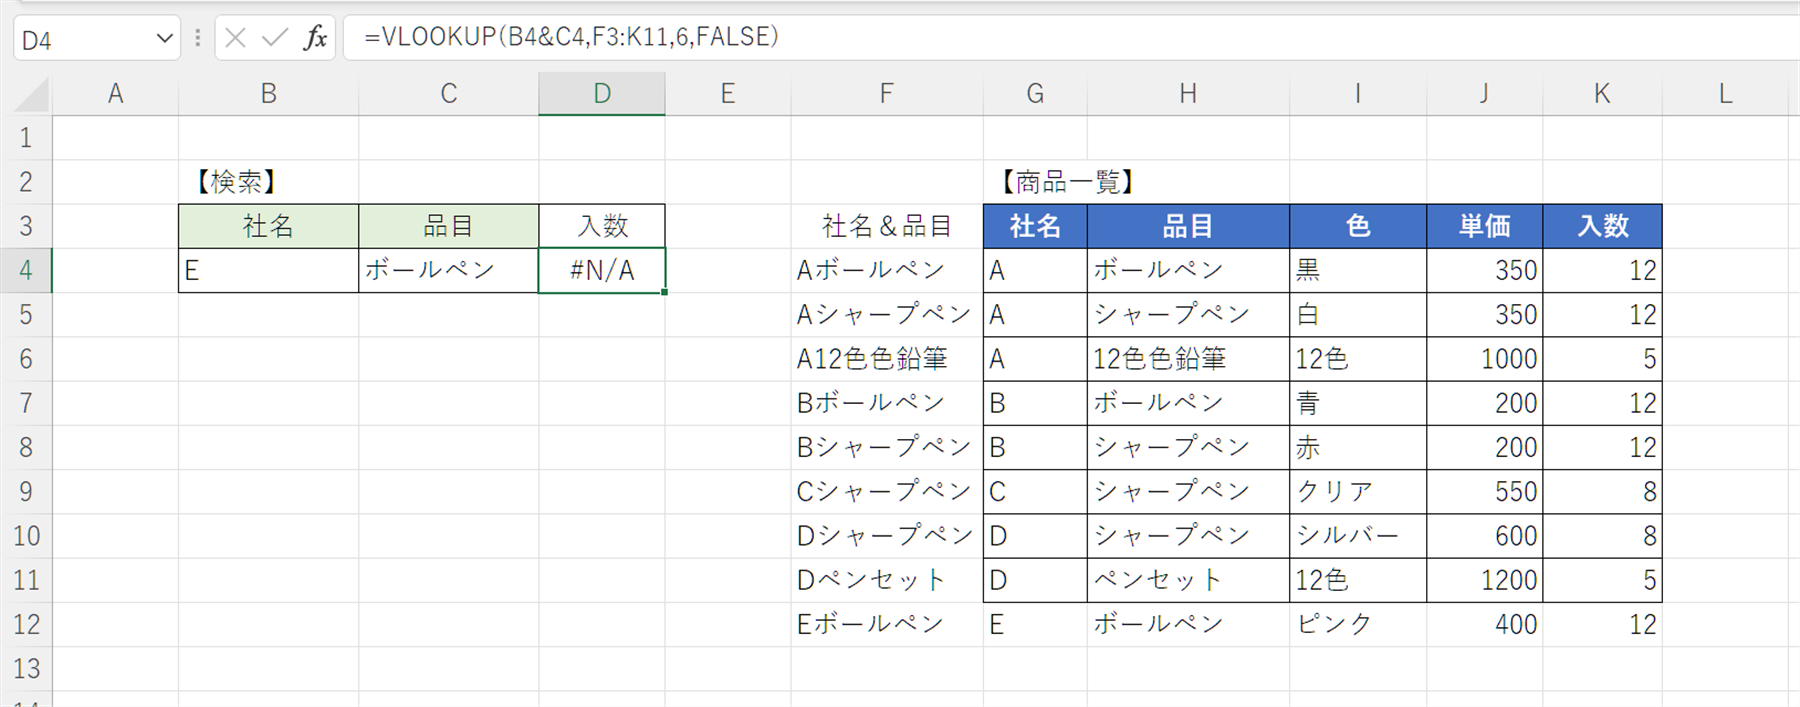1800x707 pixels.
Task: Select column E header
Action: coord(728,94)
